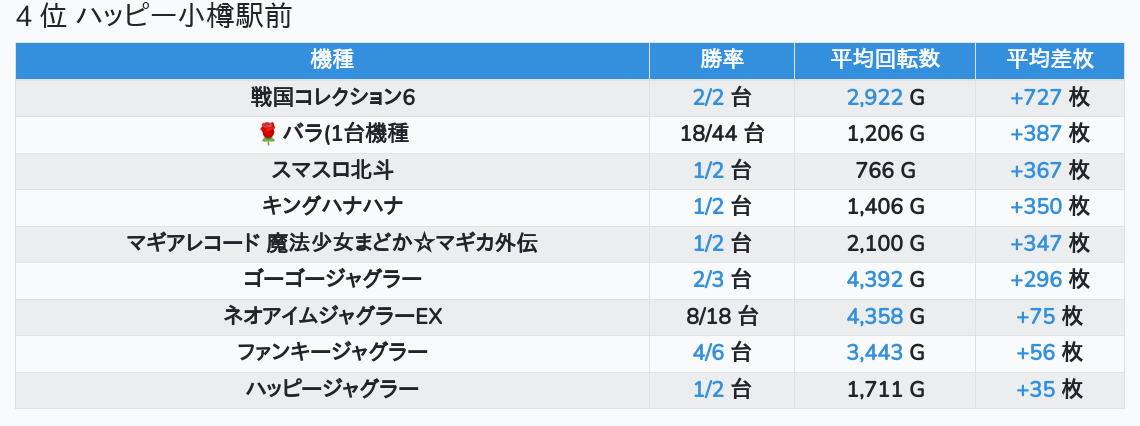Screen dimensions: 1140x426
Task: Sort by the 平均差枚 column header
Action: tap(1050, 60)
